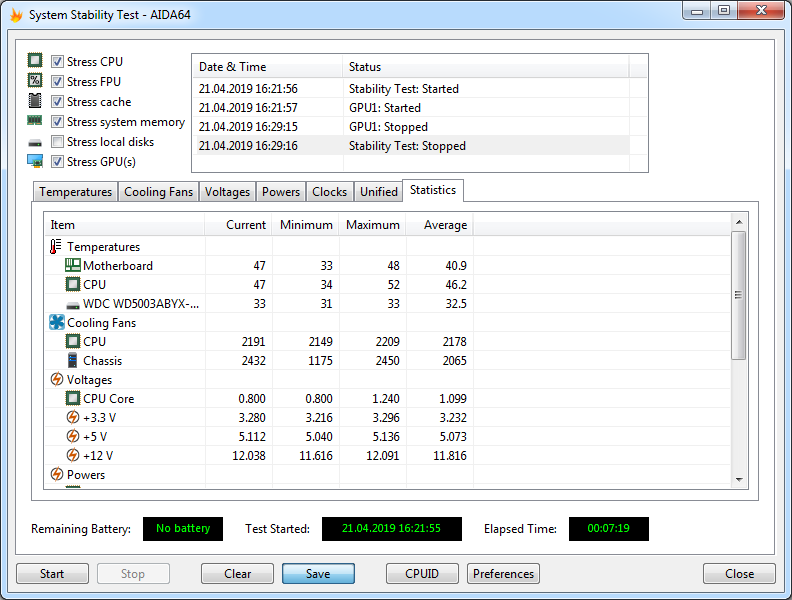
Task: Select the 'GPU1: Started' log entry
Action: (x=412, y=108)
